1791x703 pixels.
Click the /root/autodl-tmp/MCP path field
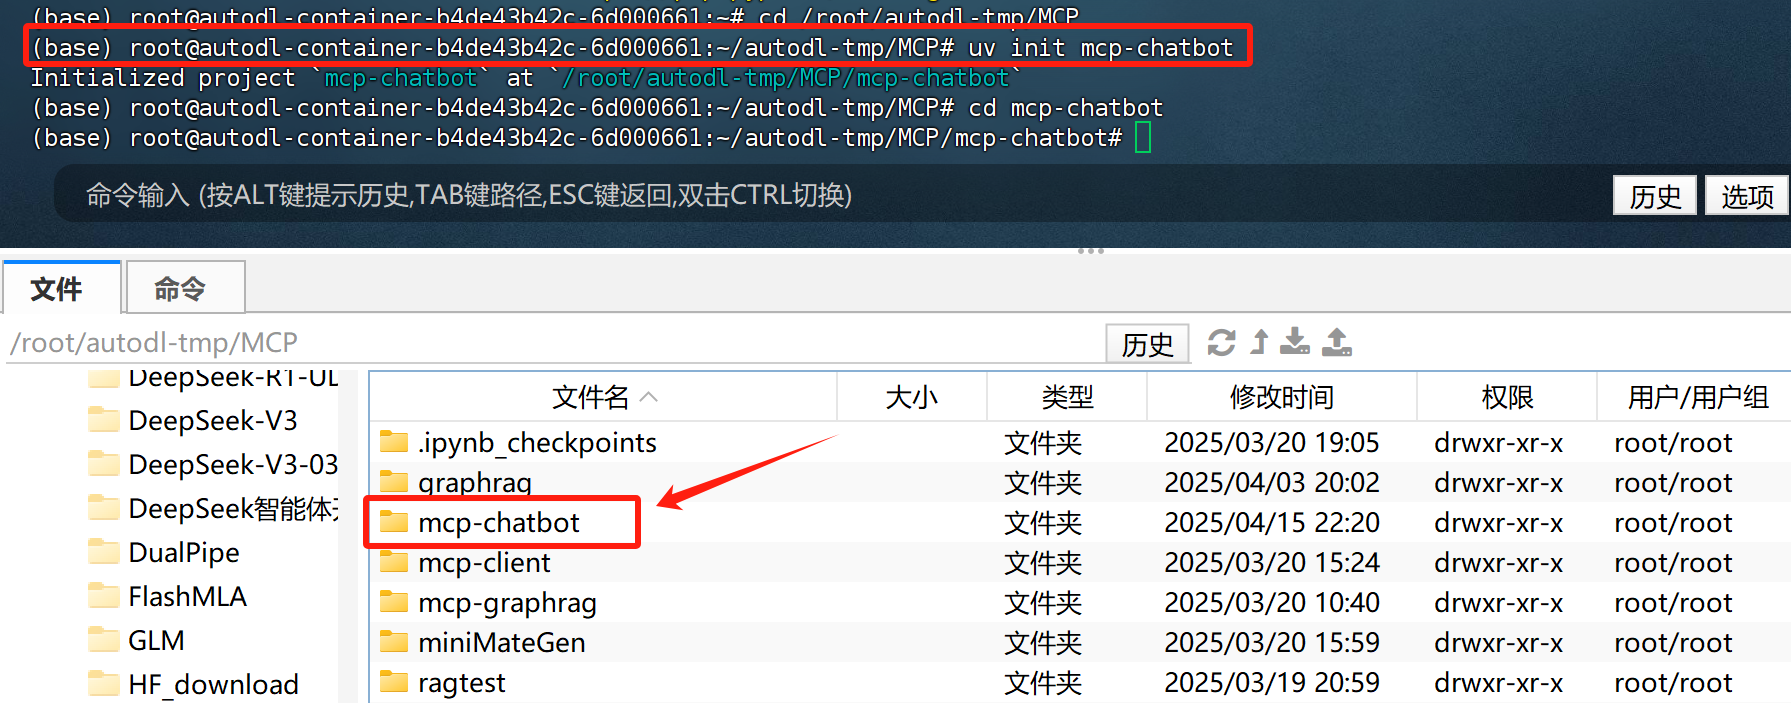(x=555, y=343)
